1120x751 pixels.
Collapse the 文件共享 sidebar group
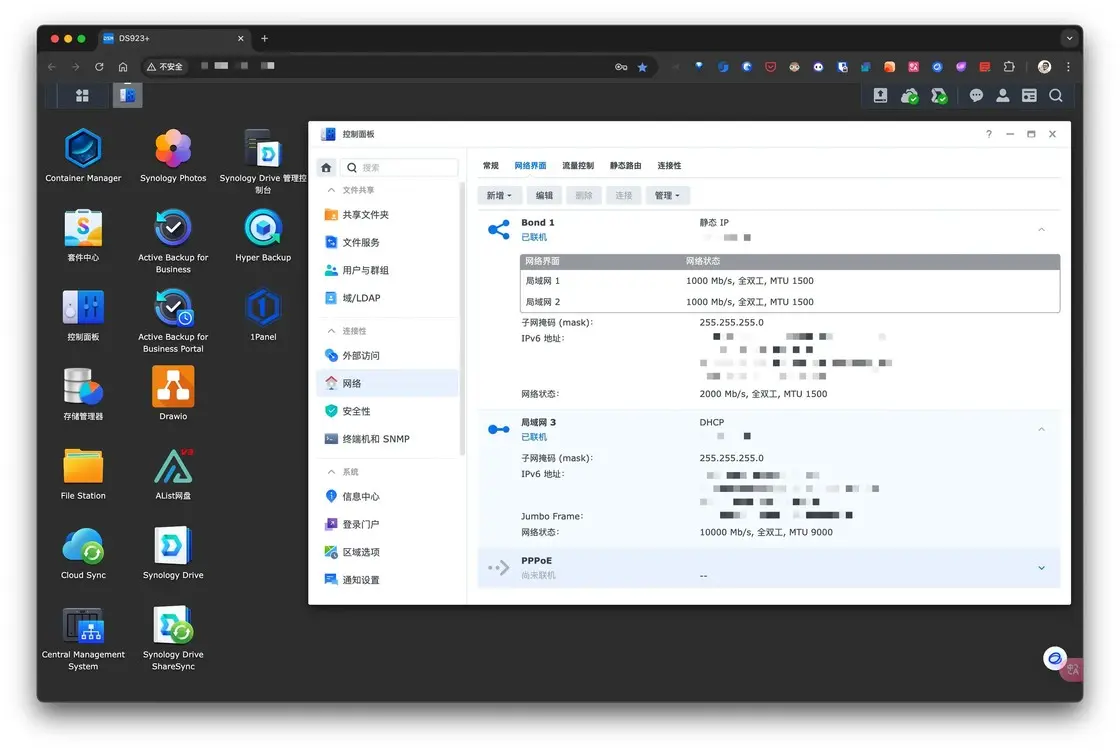331,190
